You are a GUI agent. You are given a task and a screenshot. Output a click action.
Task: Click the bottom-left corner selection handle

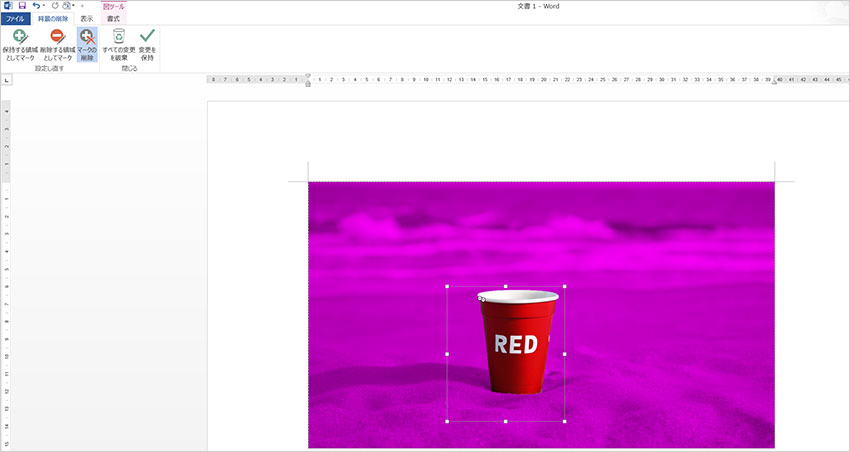click(x=447, y=421)
